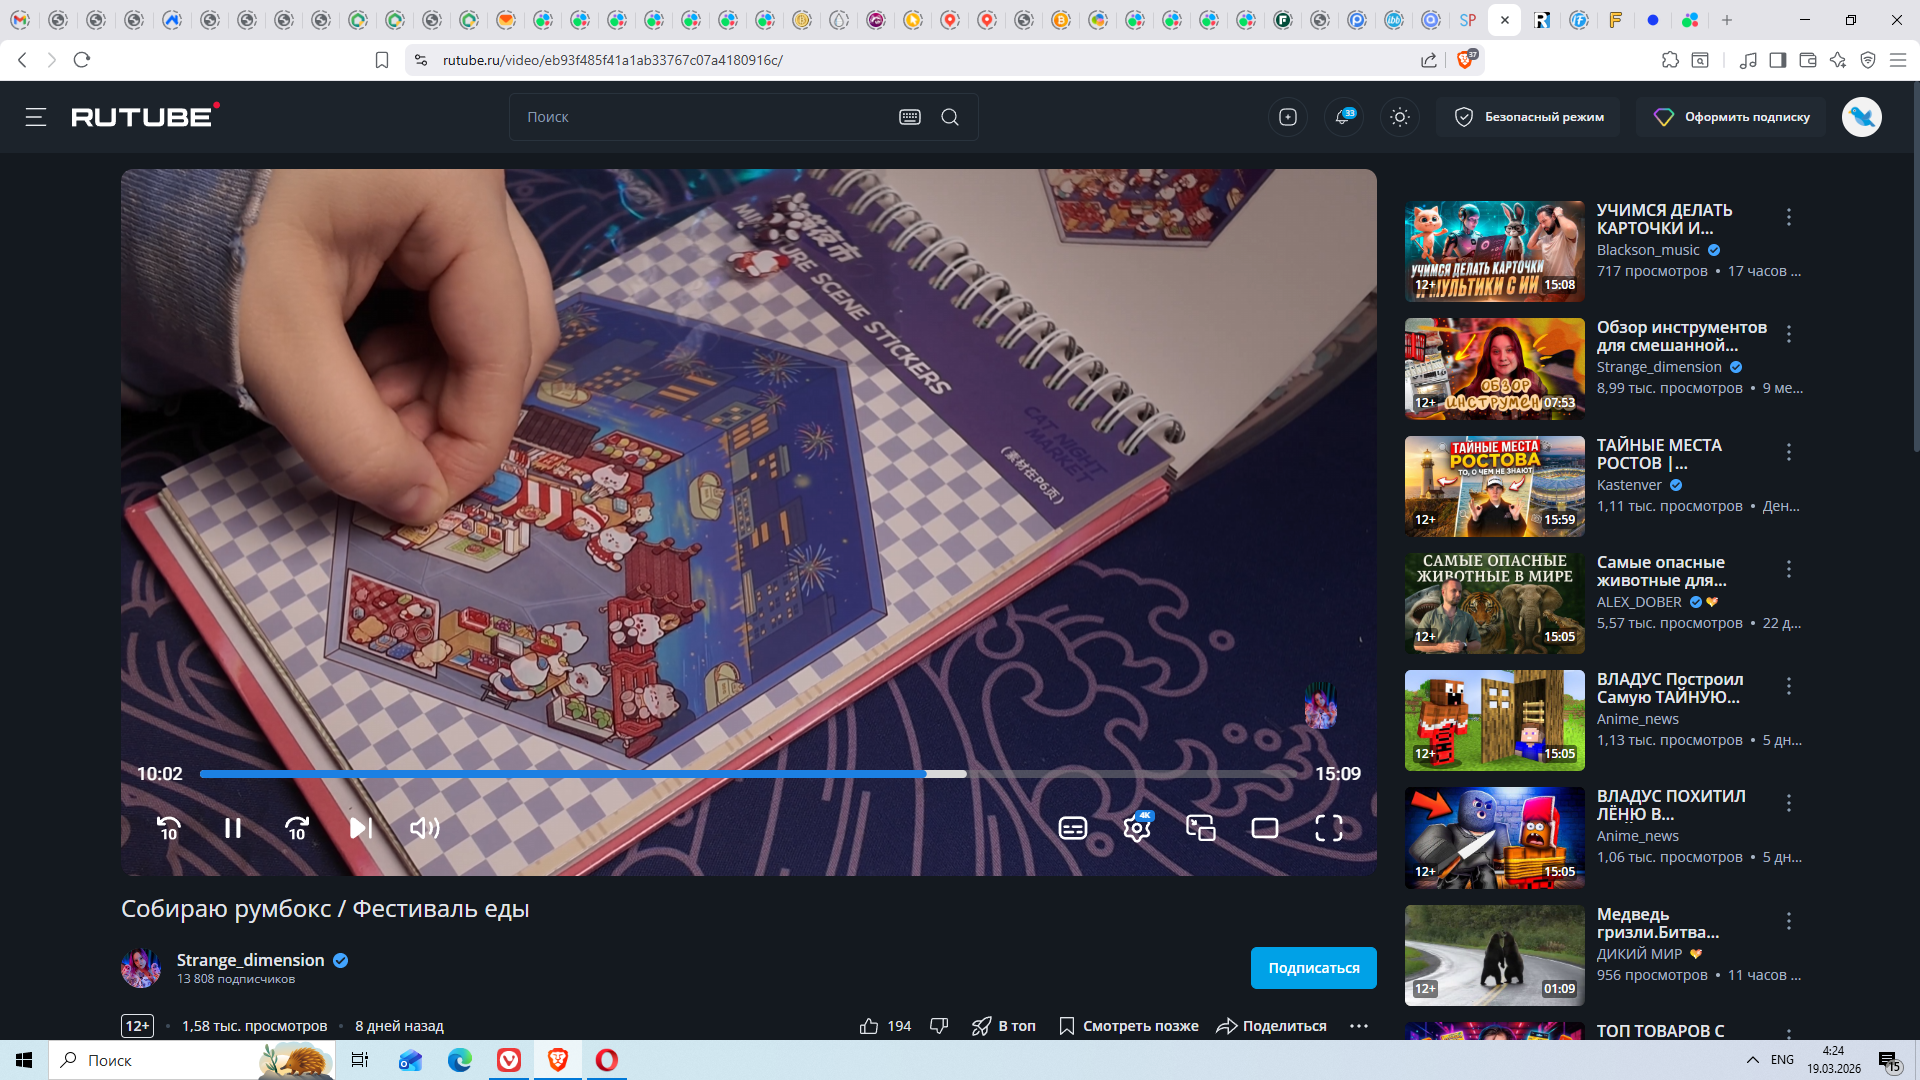1920x1080 pixels.
Task: Open Rutube hamburger side menu
Action: click(36, 117)
